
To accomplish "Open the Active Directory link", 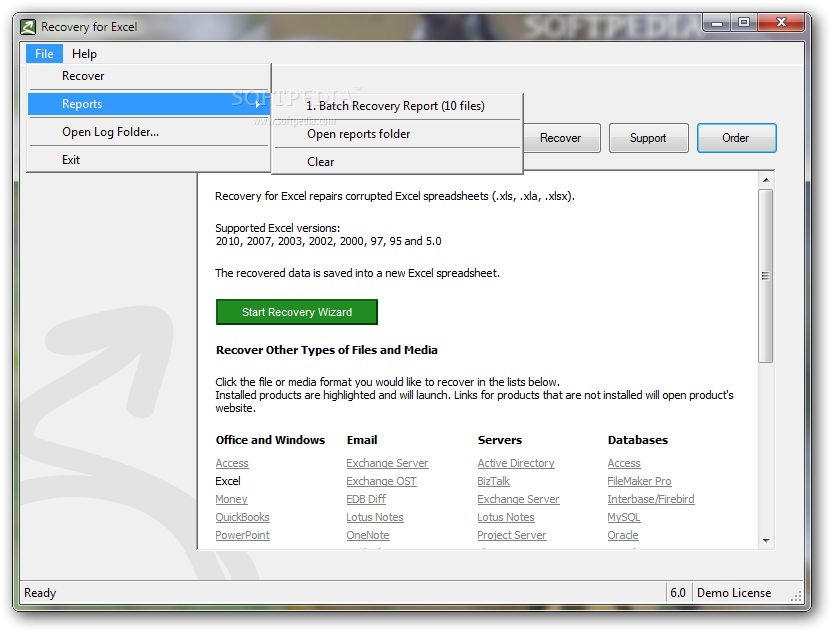I will (516, 463).
